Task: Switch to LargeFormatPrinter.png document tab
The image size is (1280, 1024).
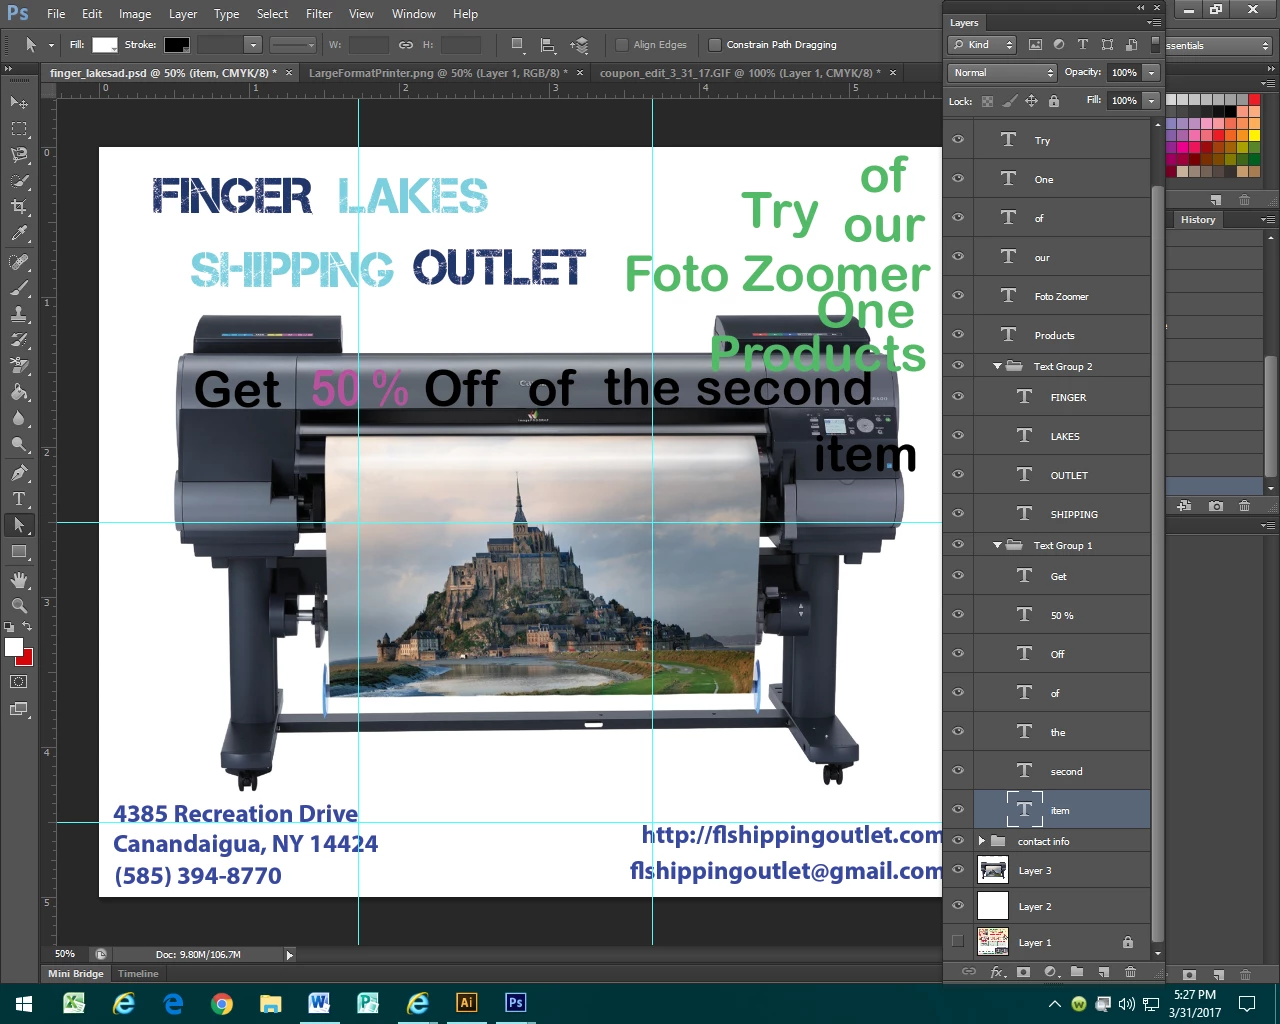Action: 438,73
